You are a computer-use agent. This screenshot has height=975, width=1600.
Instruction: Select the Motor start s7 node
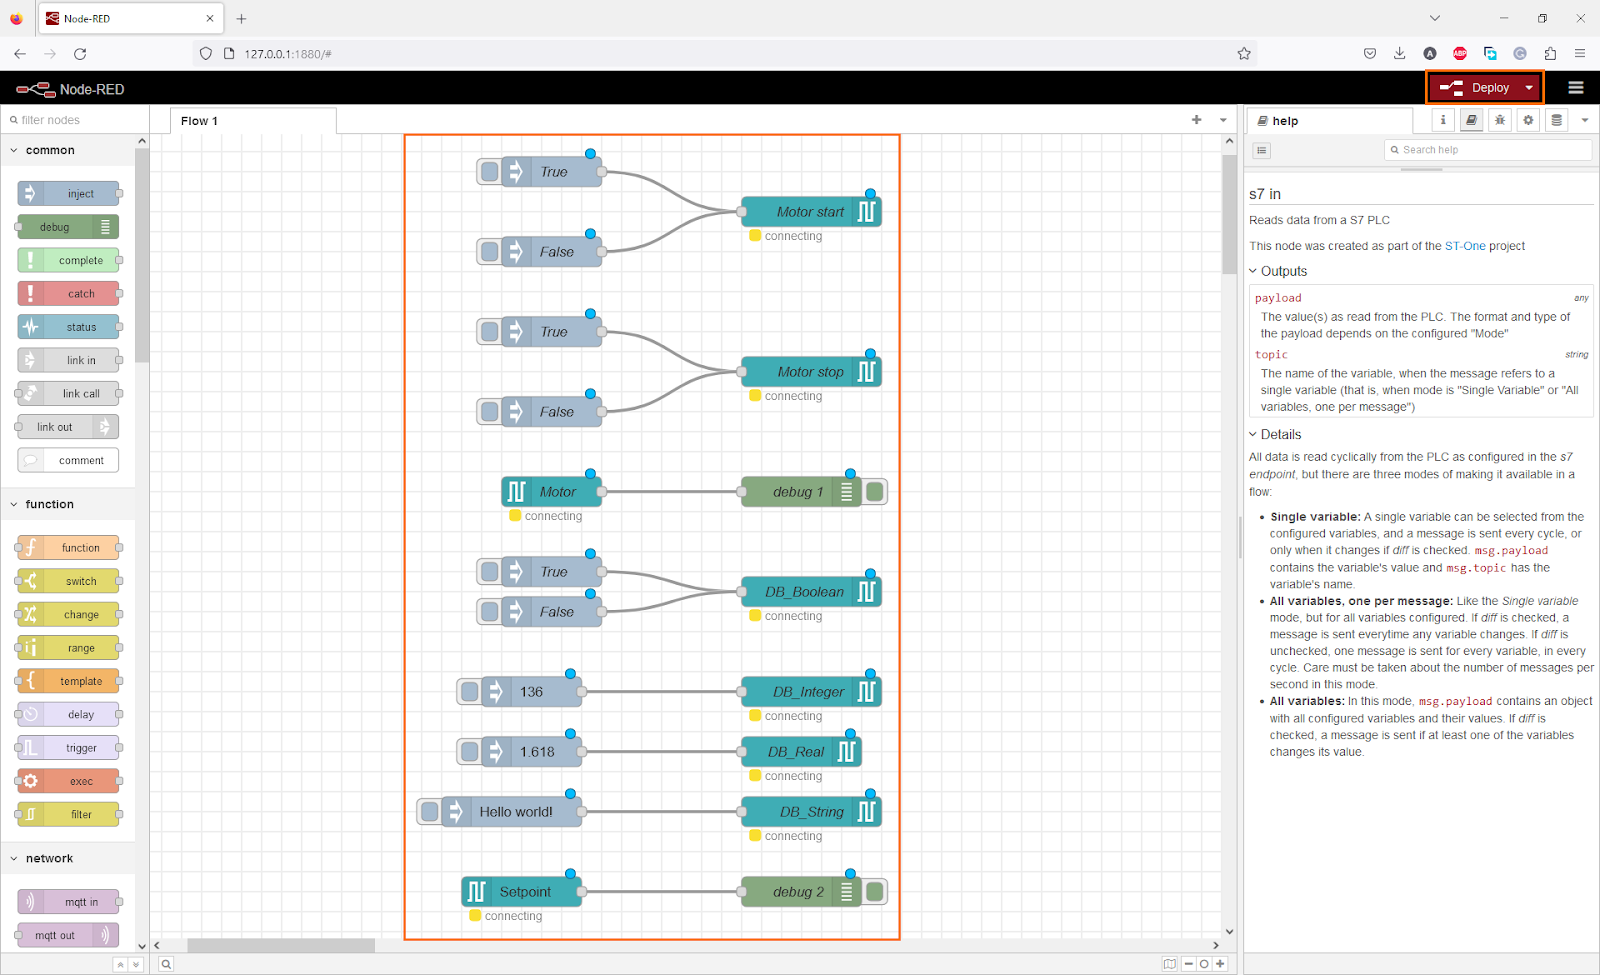pos(811,212)
